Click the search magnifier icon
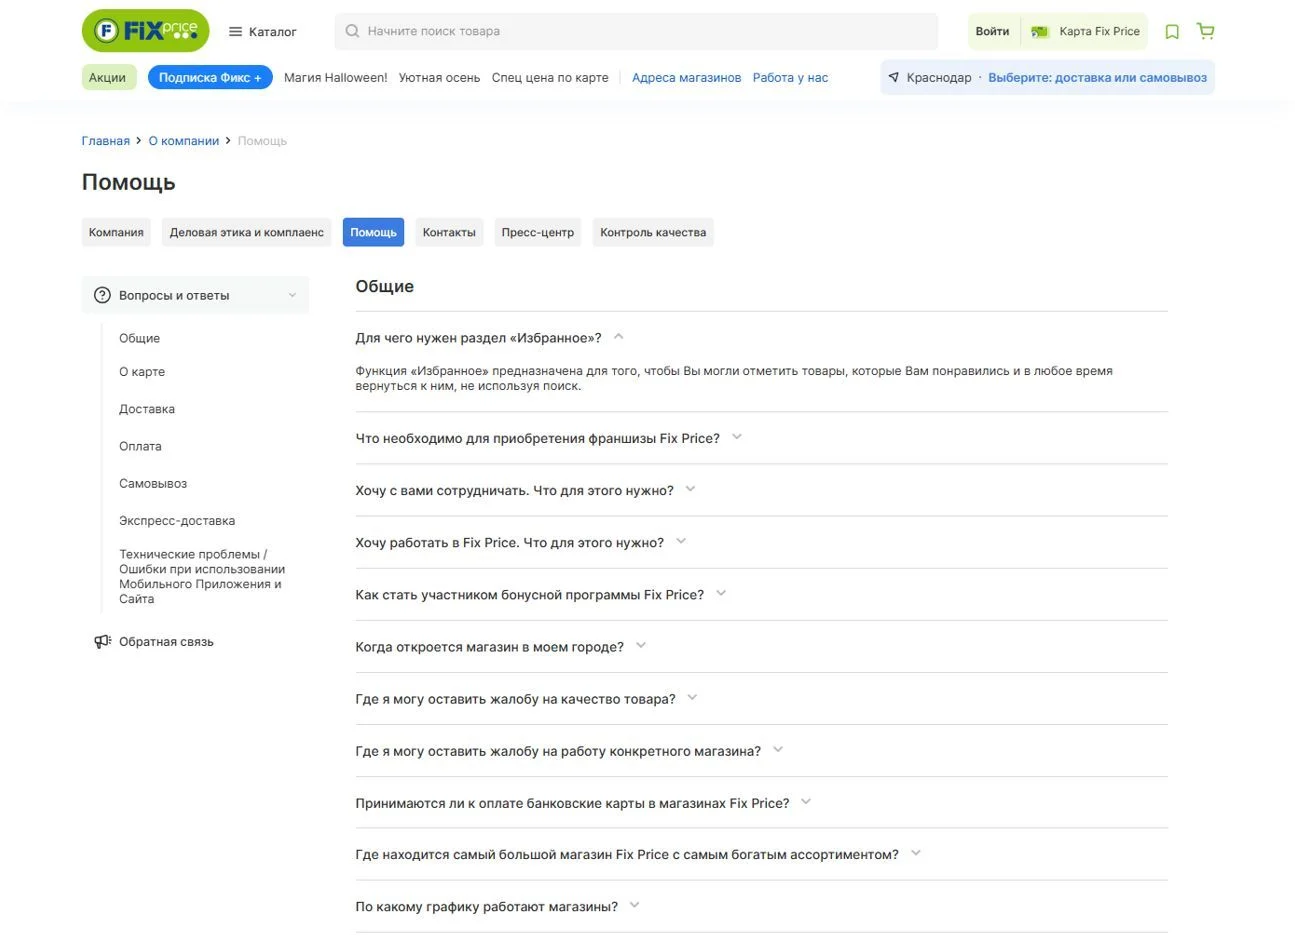Image resolution: width=1295 pixels, height=939 pixels. (x=352, y=31)
